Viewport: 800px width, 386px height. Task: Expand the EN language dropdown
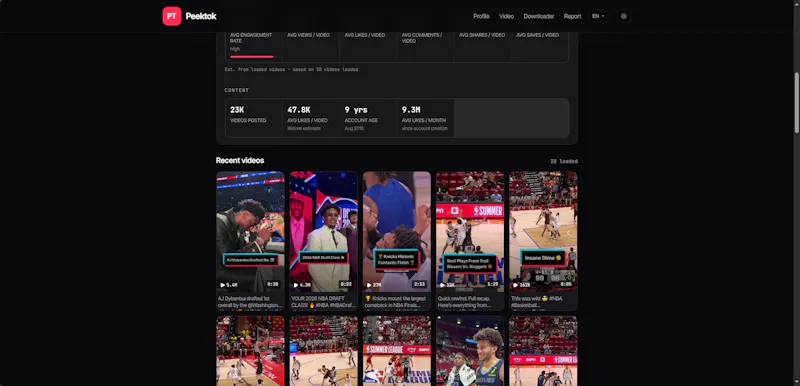[598, 16]
